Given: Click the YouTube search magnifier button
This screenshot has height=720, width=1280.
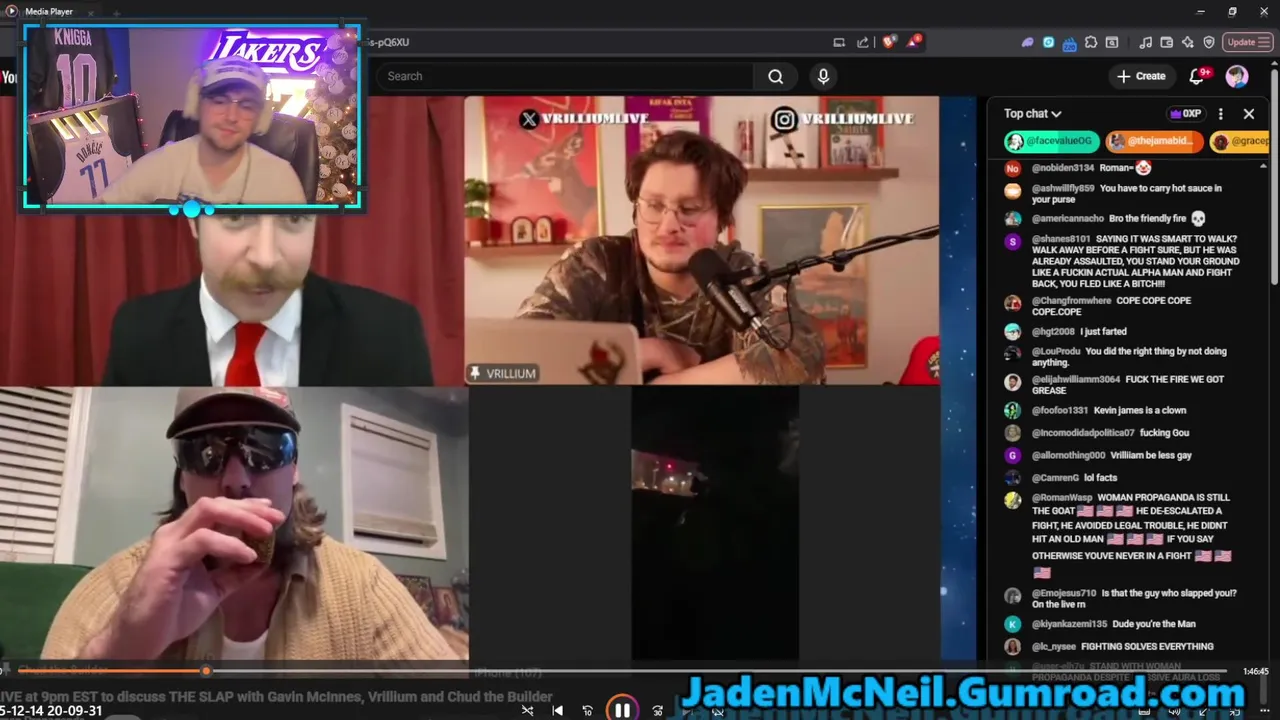Looking at the screenshot, I should 775,76.
